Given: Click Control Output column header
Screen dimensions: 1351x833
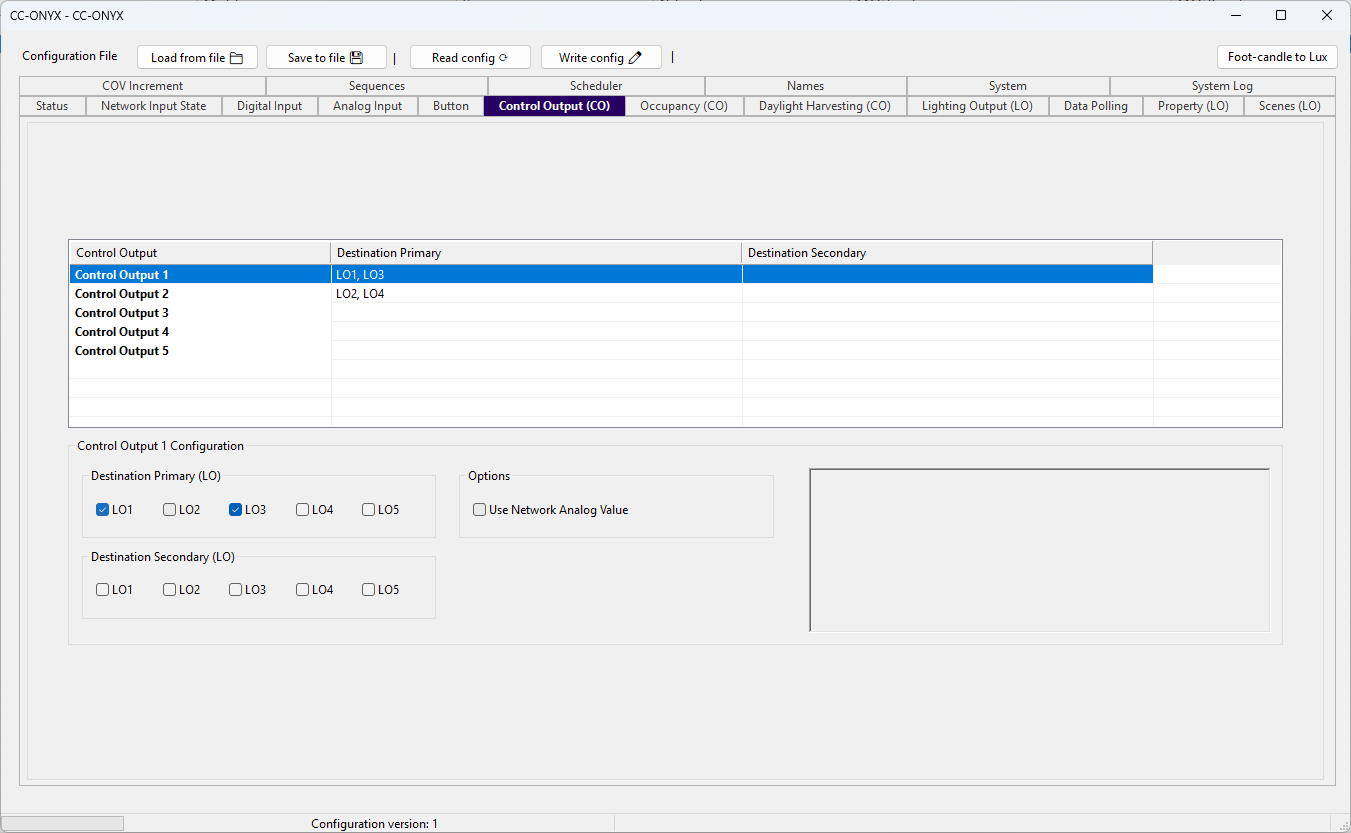Looking at the screenshot, I should [x=200, y=253].
